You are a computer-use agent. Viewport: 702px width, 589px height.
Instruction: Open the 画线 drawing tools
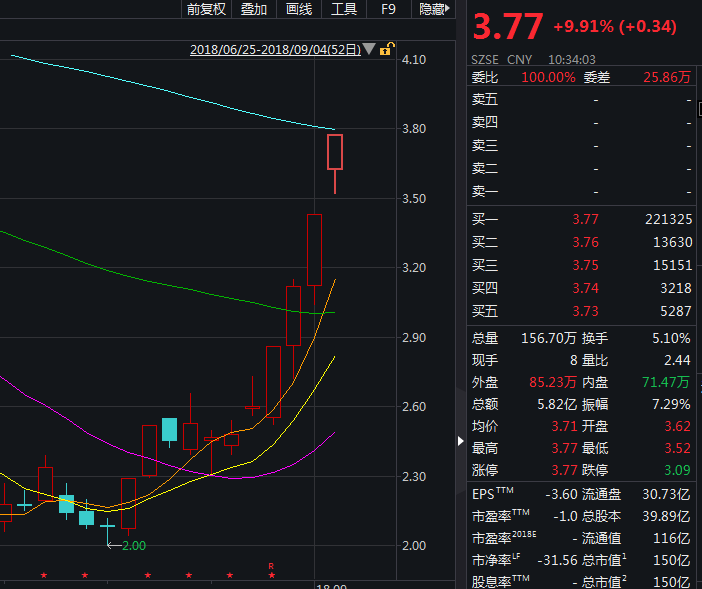pos(299,9)
